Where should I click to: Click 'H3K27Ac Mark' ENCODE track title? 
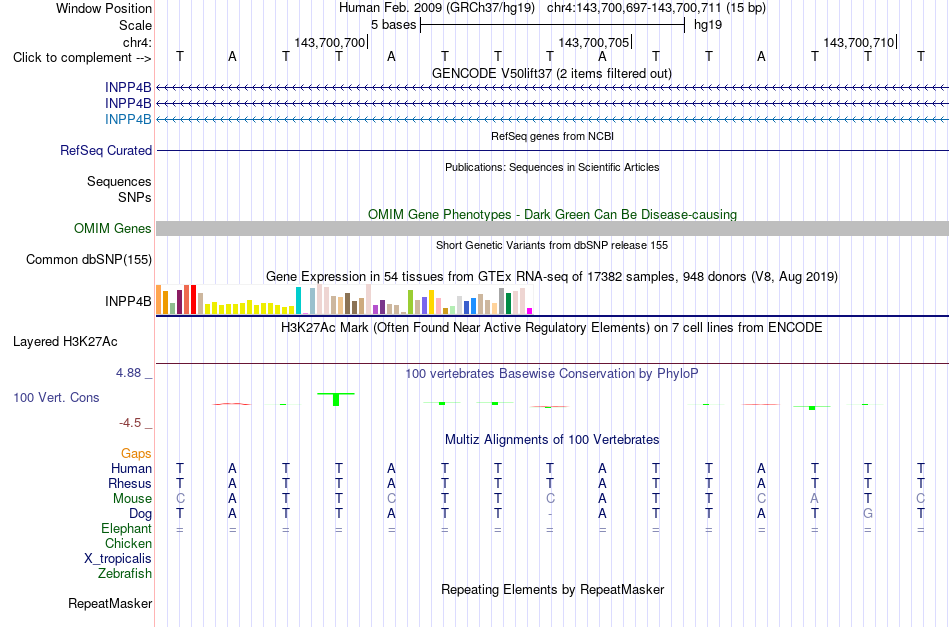(x=552, y=328)
